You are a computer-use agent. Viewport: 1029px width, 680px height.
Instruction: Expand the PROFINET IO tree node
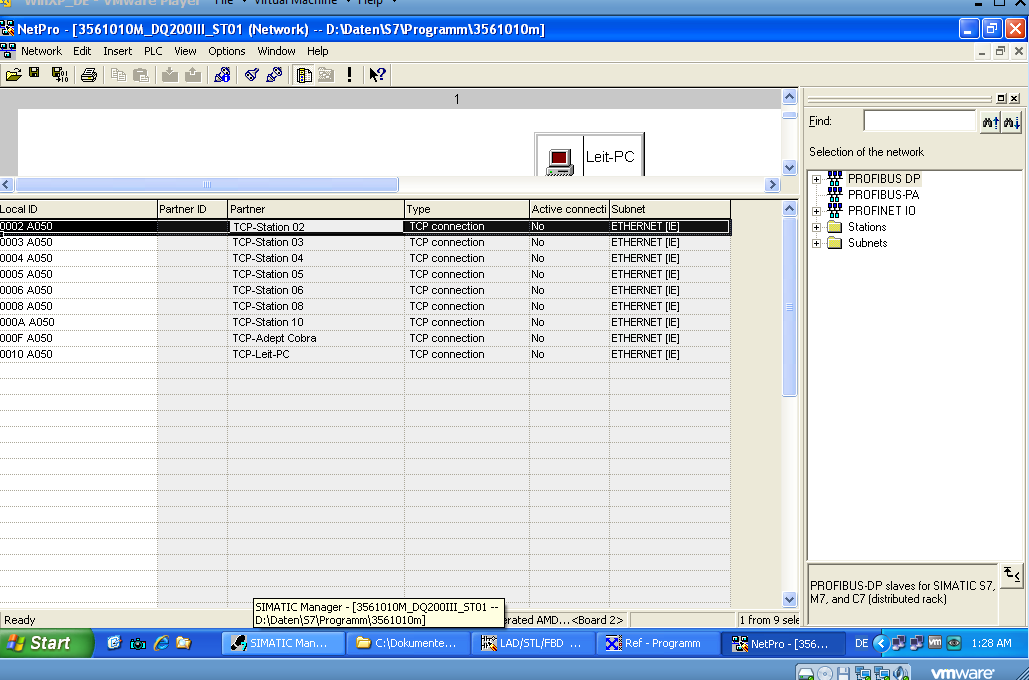tap(816, 211)
